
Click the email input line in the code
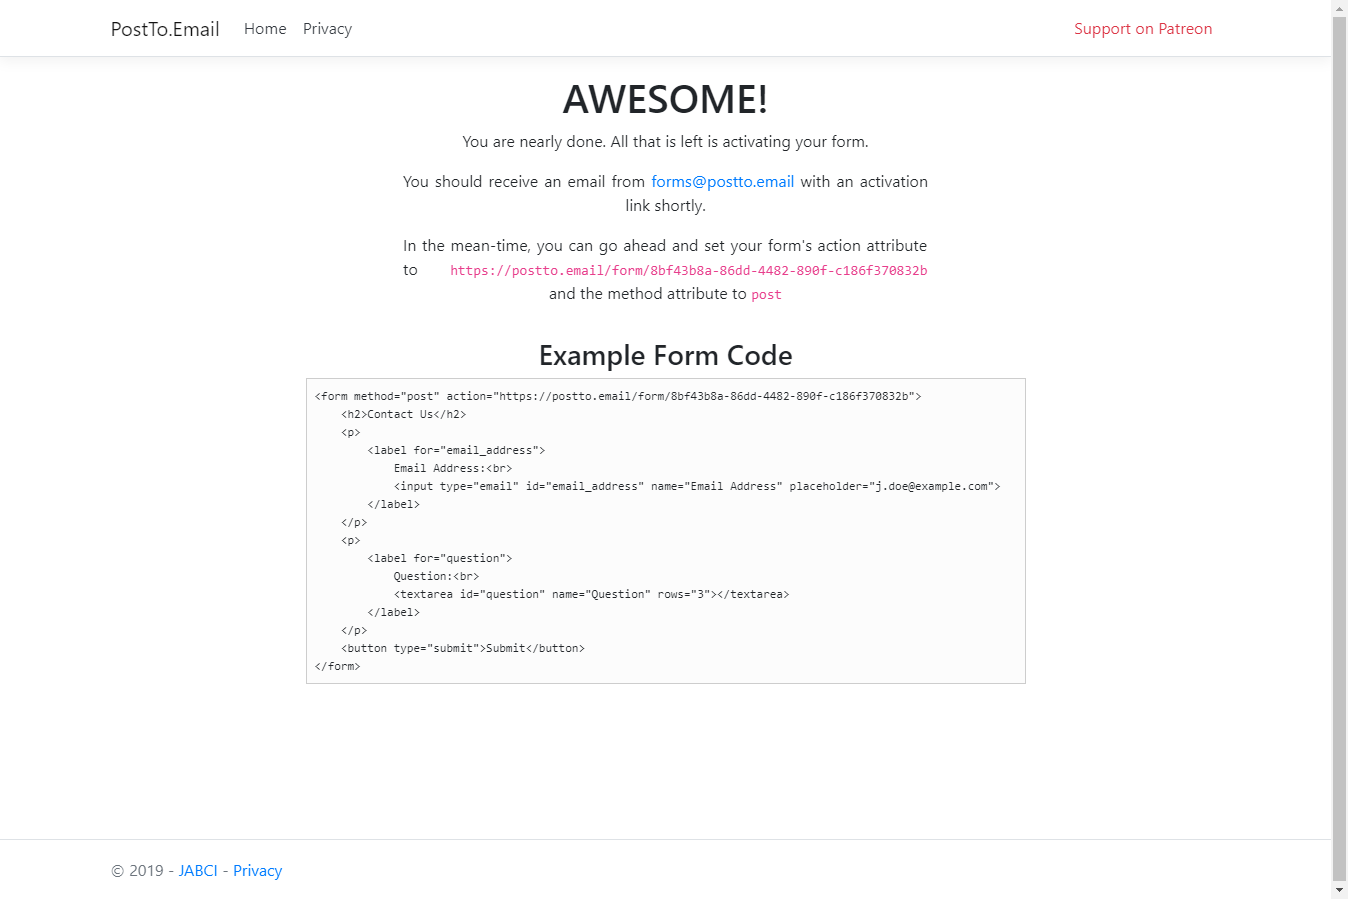(697, 485)
